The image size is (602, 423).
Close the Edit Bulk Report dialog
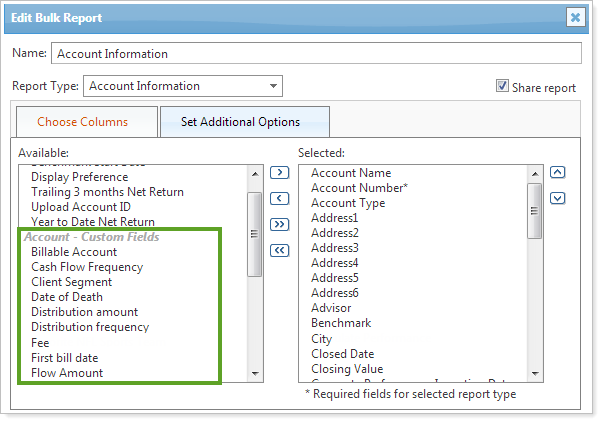coord(576,17)
